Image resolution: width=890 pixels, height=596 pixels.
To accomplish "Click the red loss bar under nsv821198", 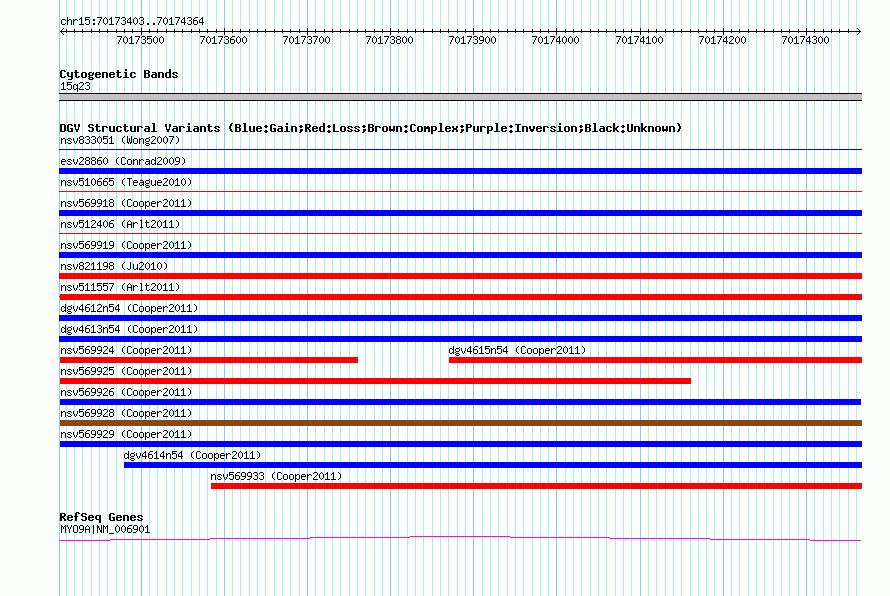I will [460, 276].
